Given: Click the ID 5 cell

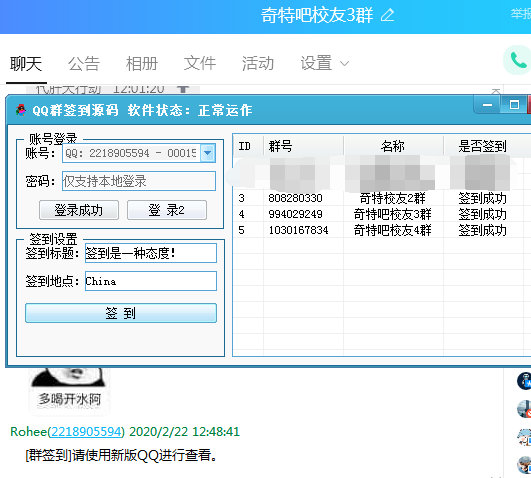Looking at the screenshot, I should tap(241, 230).
